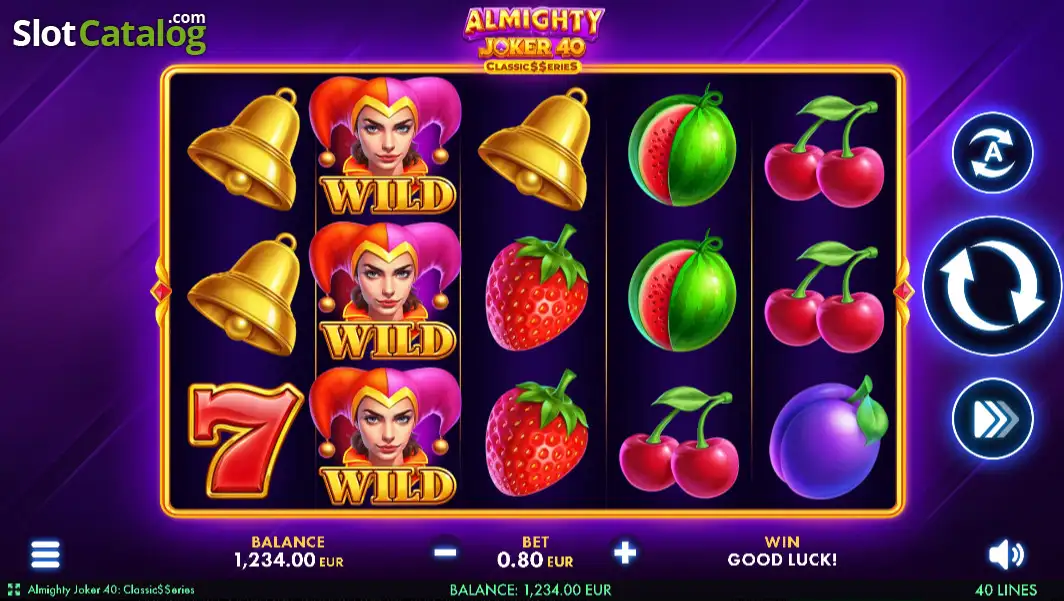The image size is (1064, 601).
Task: Click the bottom strawberry symbol
Action: [536, 434]
